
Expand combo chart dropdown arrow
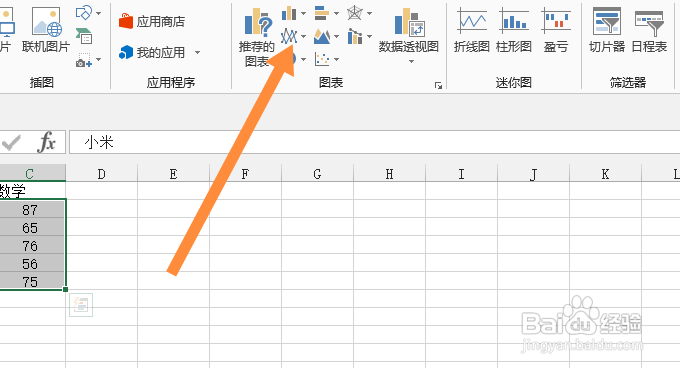369,36
